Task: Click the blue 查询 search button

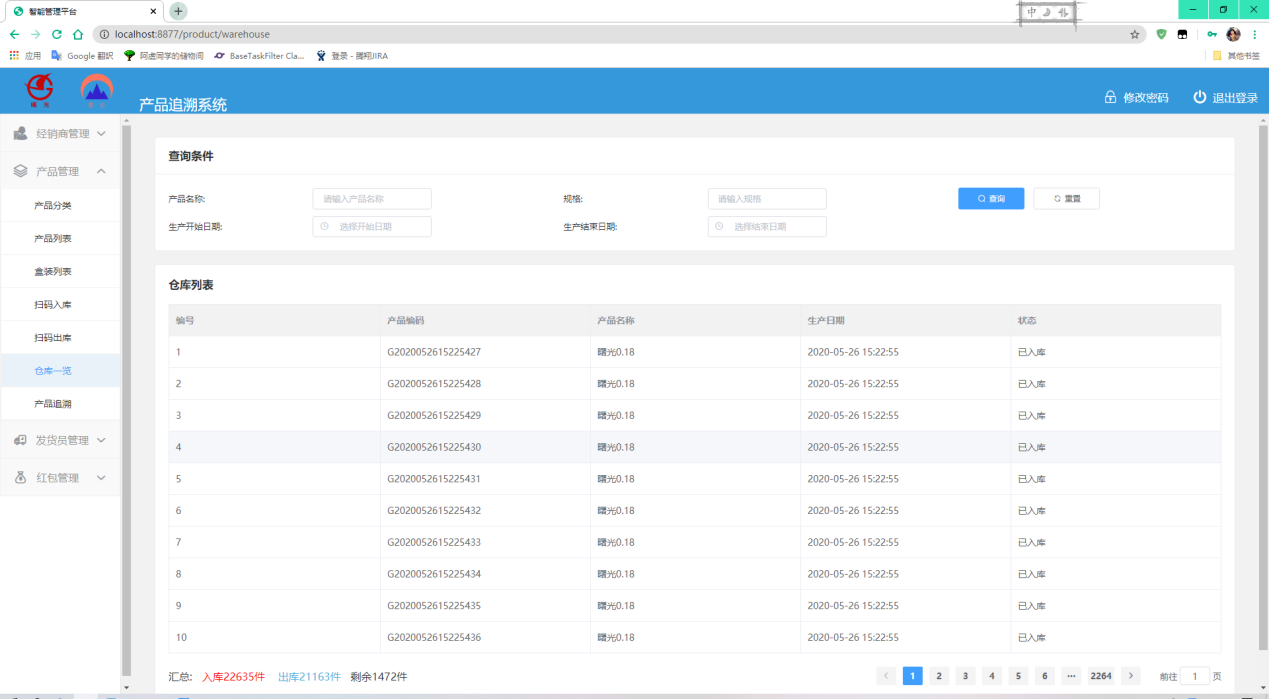Action: click(x=990, y=199)
